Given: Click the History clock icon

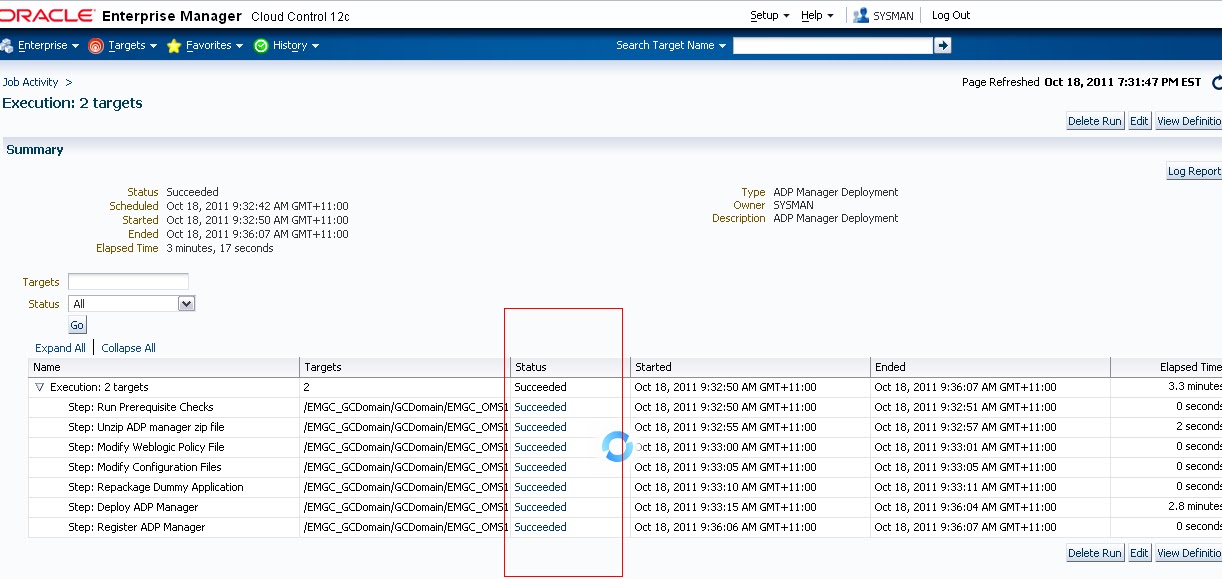Looking at the screenshot, I should (x=261, y=46).
